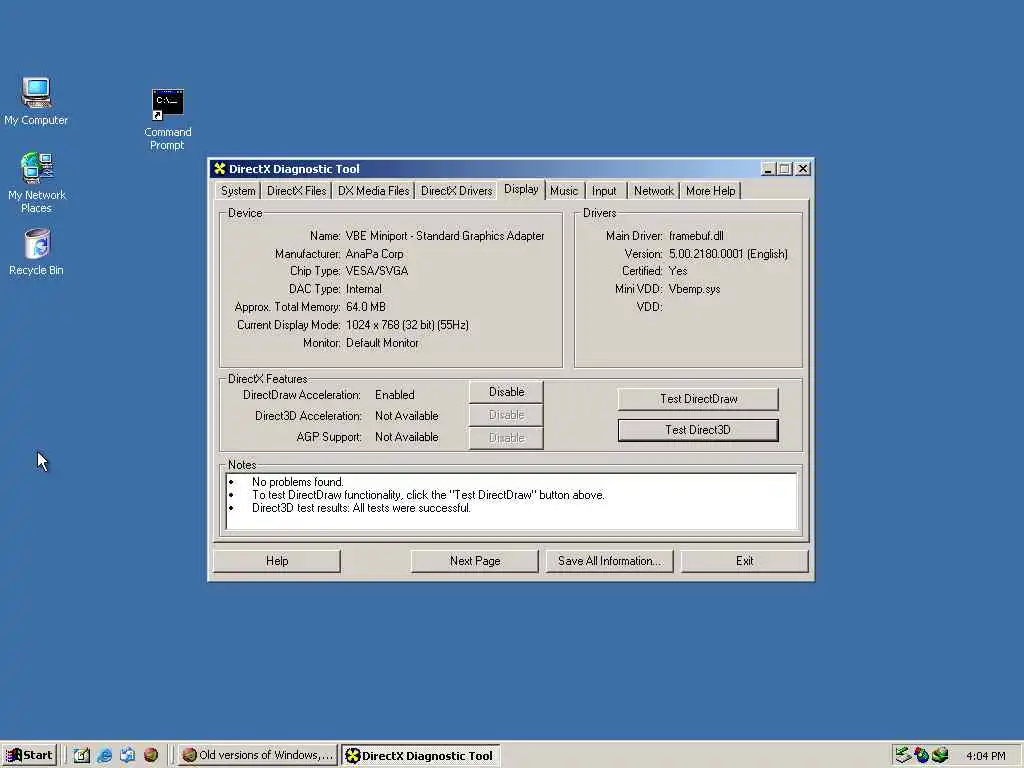The height and width of the screenshot is (768, 1024).
Task: Click DirectX Diagnostic Tool taskbar button
Action: coord(421,756)
